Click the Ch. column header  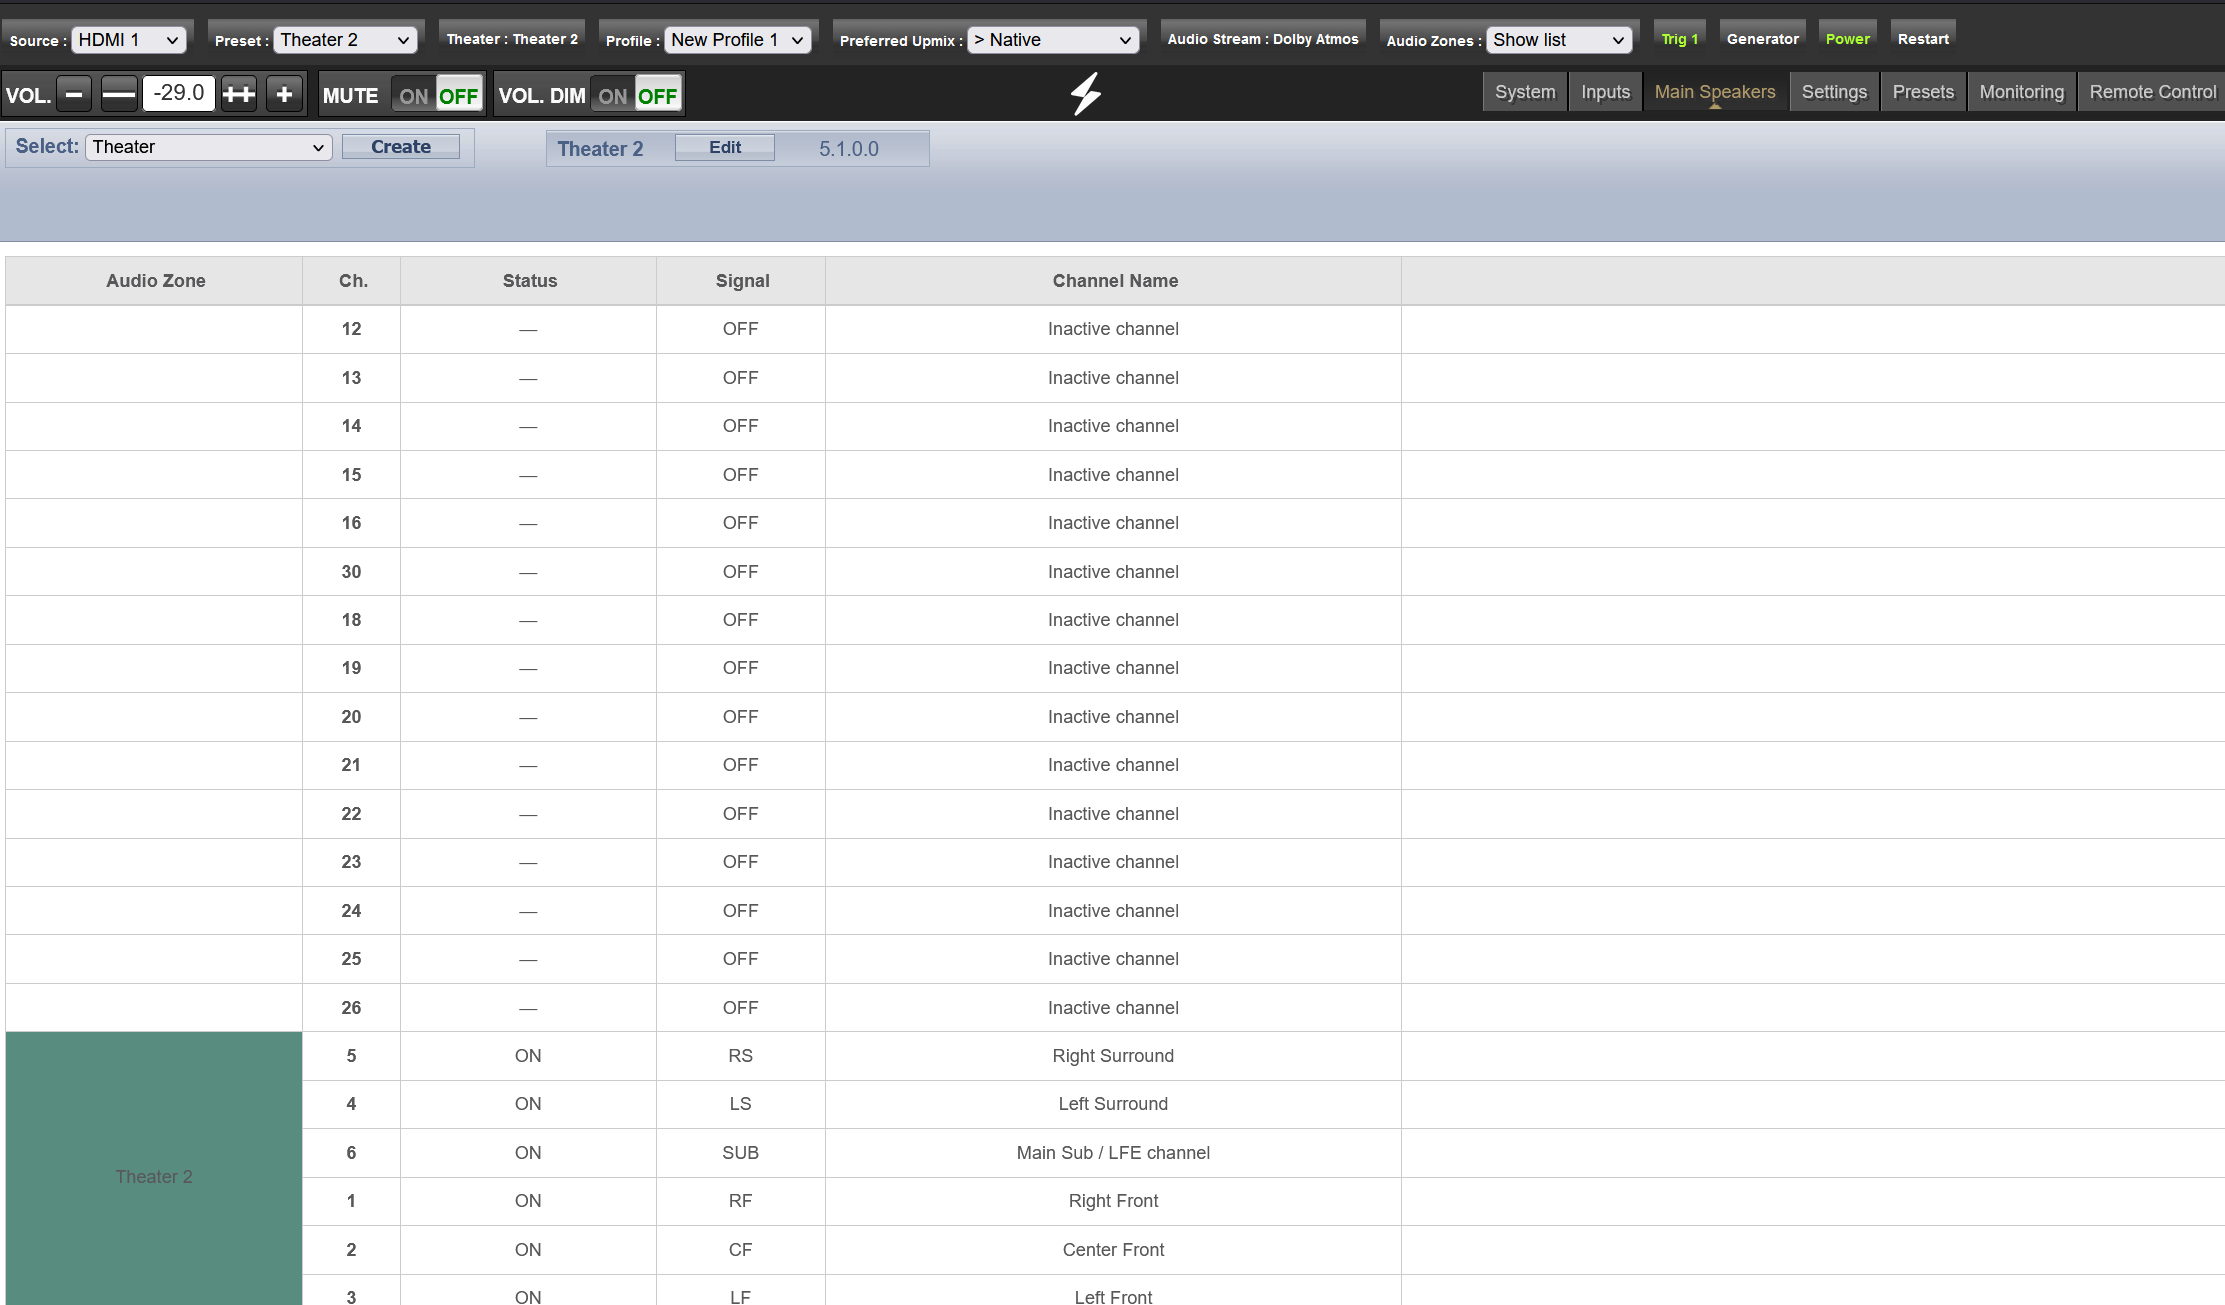[352, 281]
